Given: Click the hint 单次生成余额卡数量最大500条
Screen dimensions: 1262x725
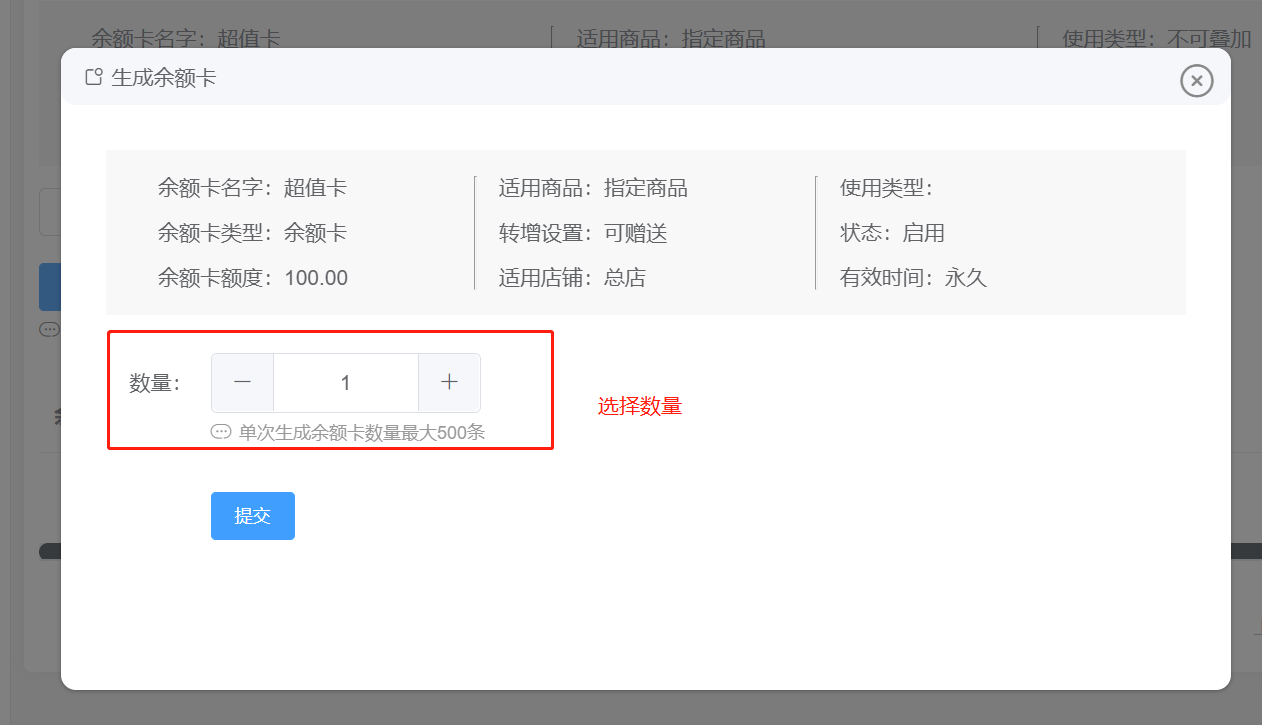Looking at the screenshot, I should pos(362,432).
